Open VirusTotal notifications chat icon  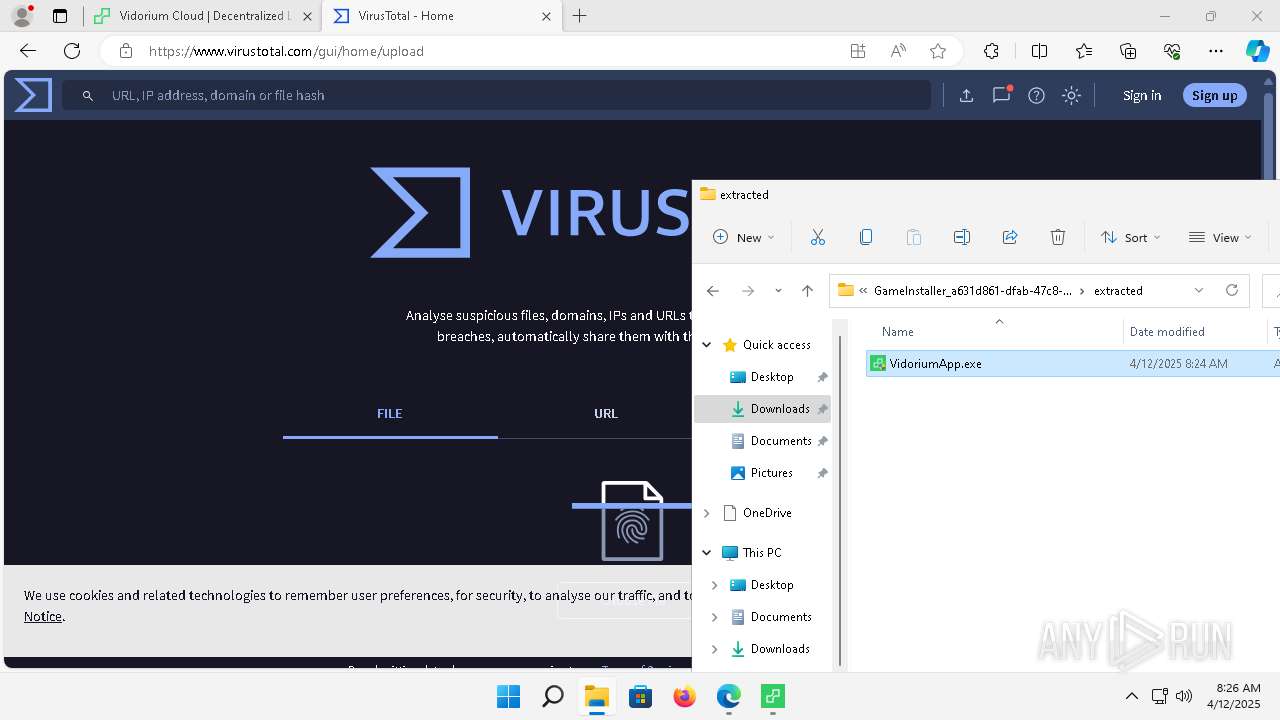tap(1001, 95)
